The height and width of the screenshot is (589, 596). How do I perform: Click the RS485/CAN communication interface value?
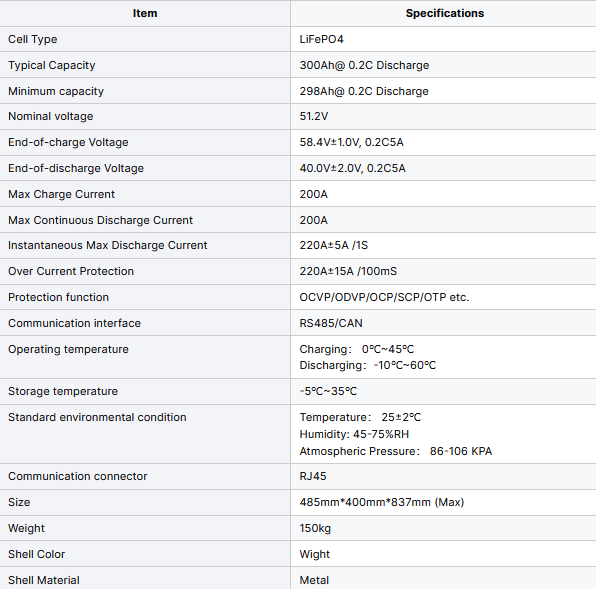coord(331,323)
